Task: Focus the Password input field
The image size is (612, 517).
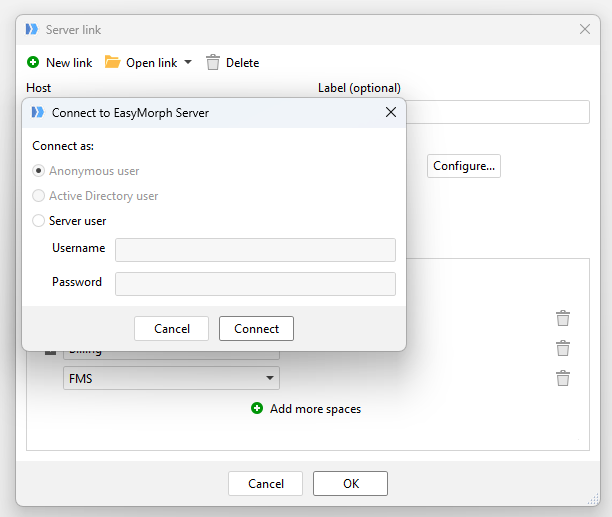Action: [255, 284]
